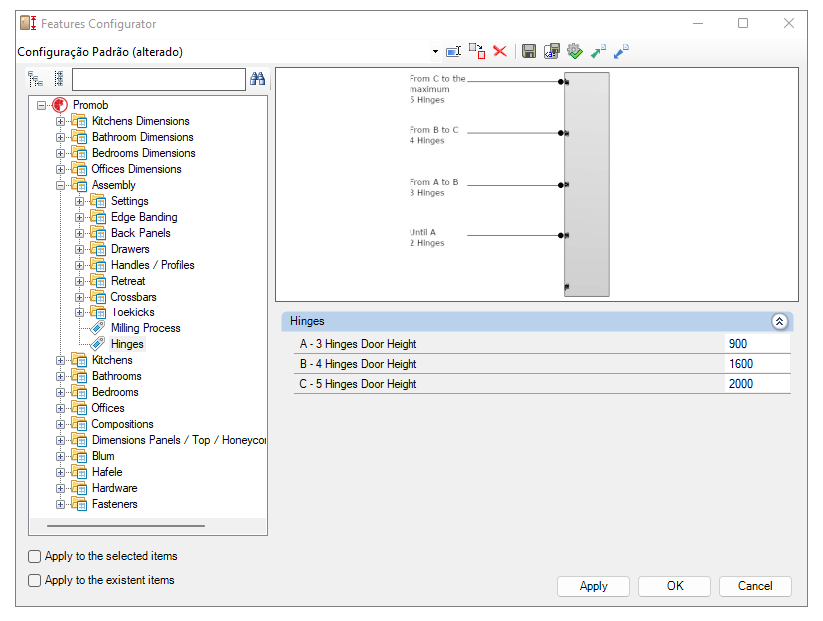Collapse the Promob root node

coord(41,106)
